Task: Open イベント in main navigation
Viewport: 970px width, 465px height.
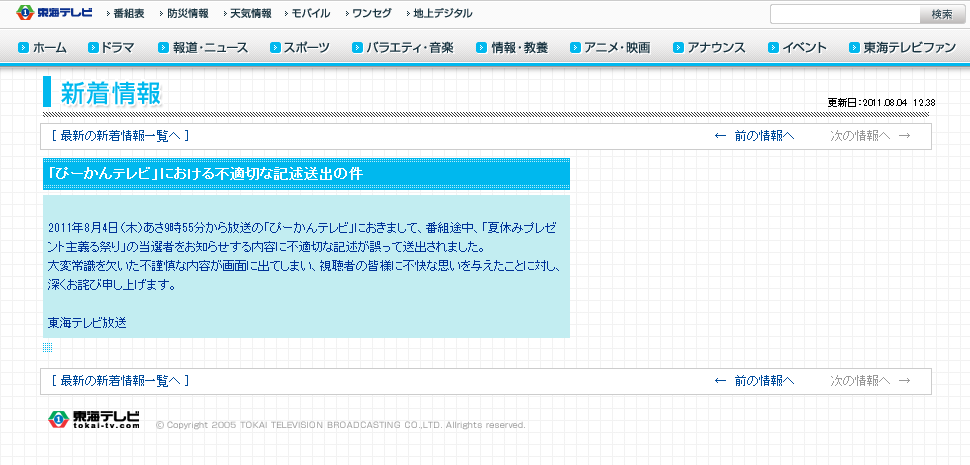Action: 804,47
